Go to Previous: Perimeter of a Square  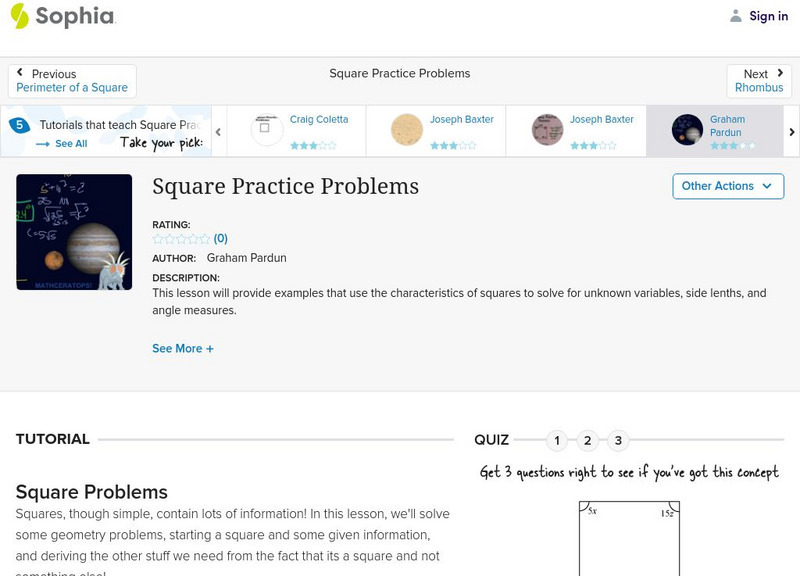(x=72, y=81)
